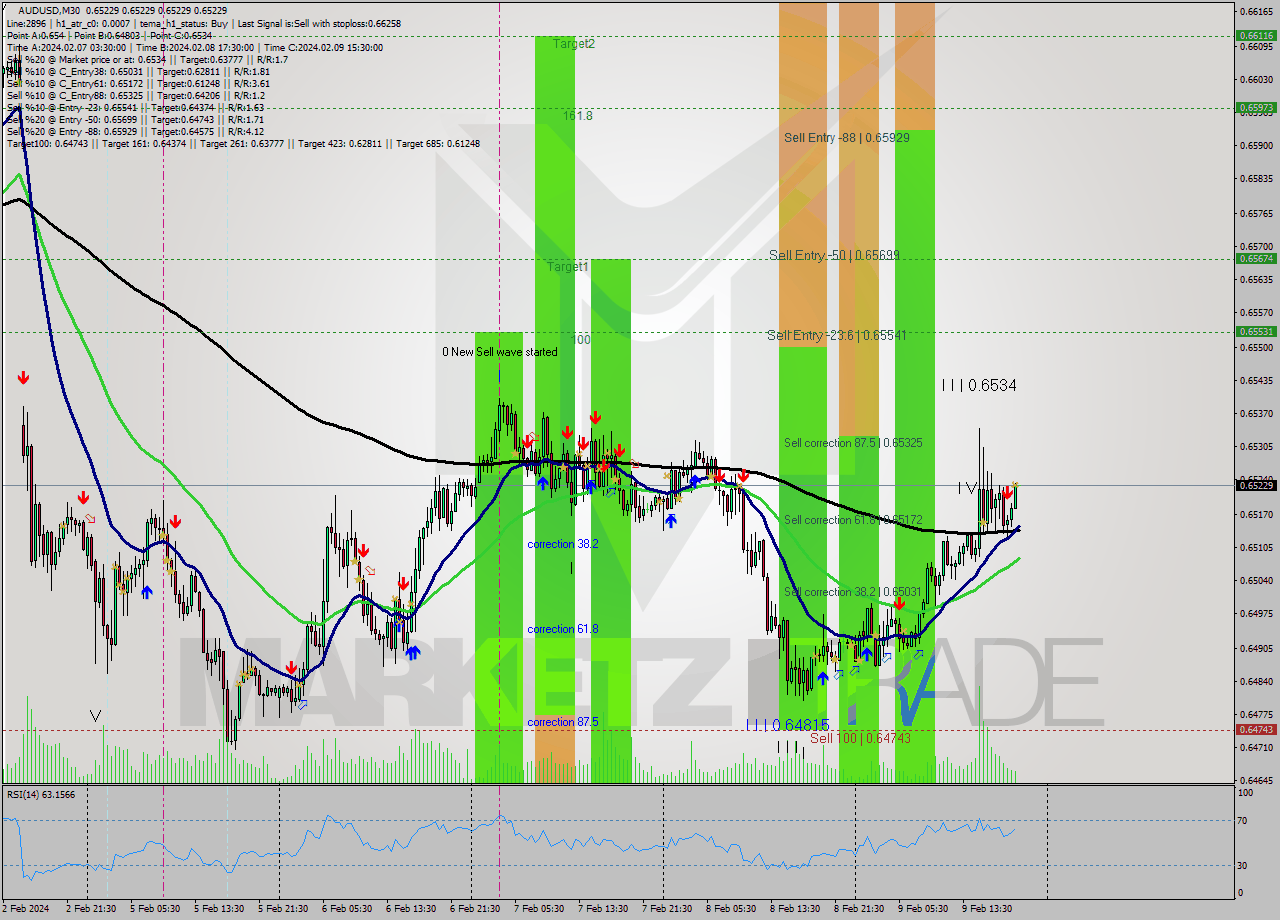
Task: Click the red 'Sell 100 | 0.64743' label
Action: (860, 738)
